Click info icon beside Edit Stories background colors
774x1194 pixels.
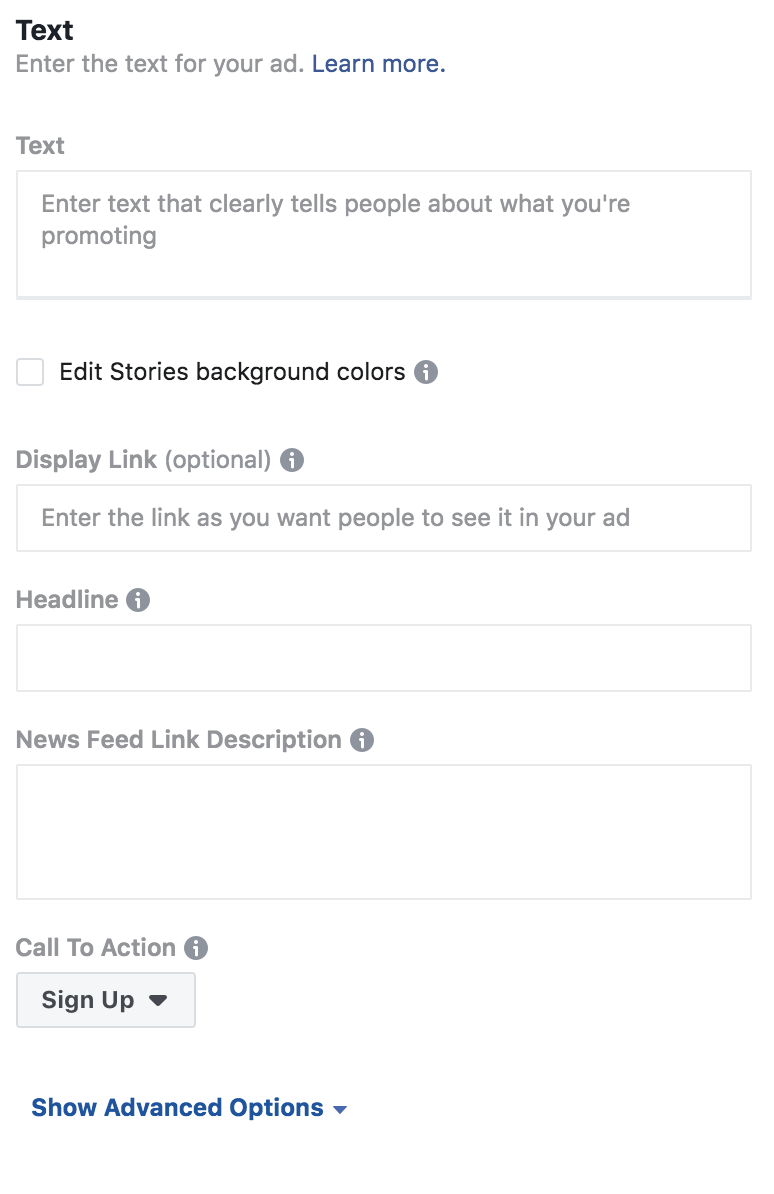426,373
